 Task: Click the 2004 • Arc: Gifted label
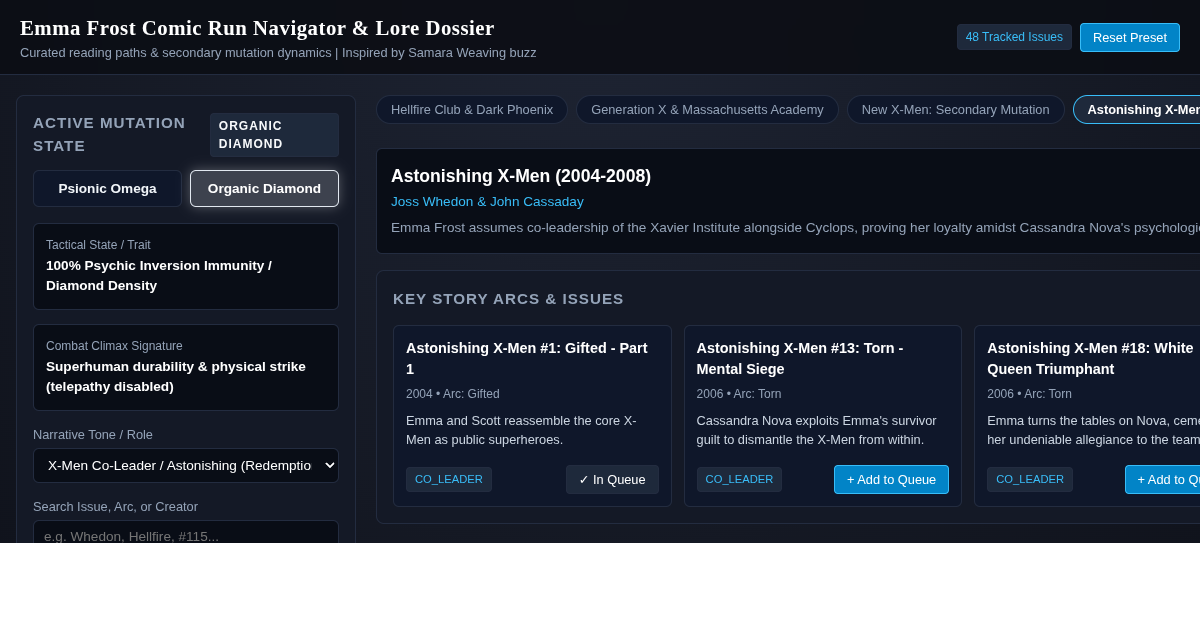tap(453, 394)
